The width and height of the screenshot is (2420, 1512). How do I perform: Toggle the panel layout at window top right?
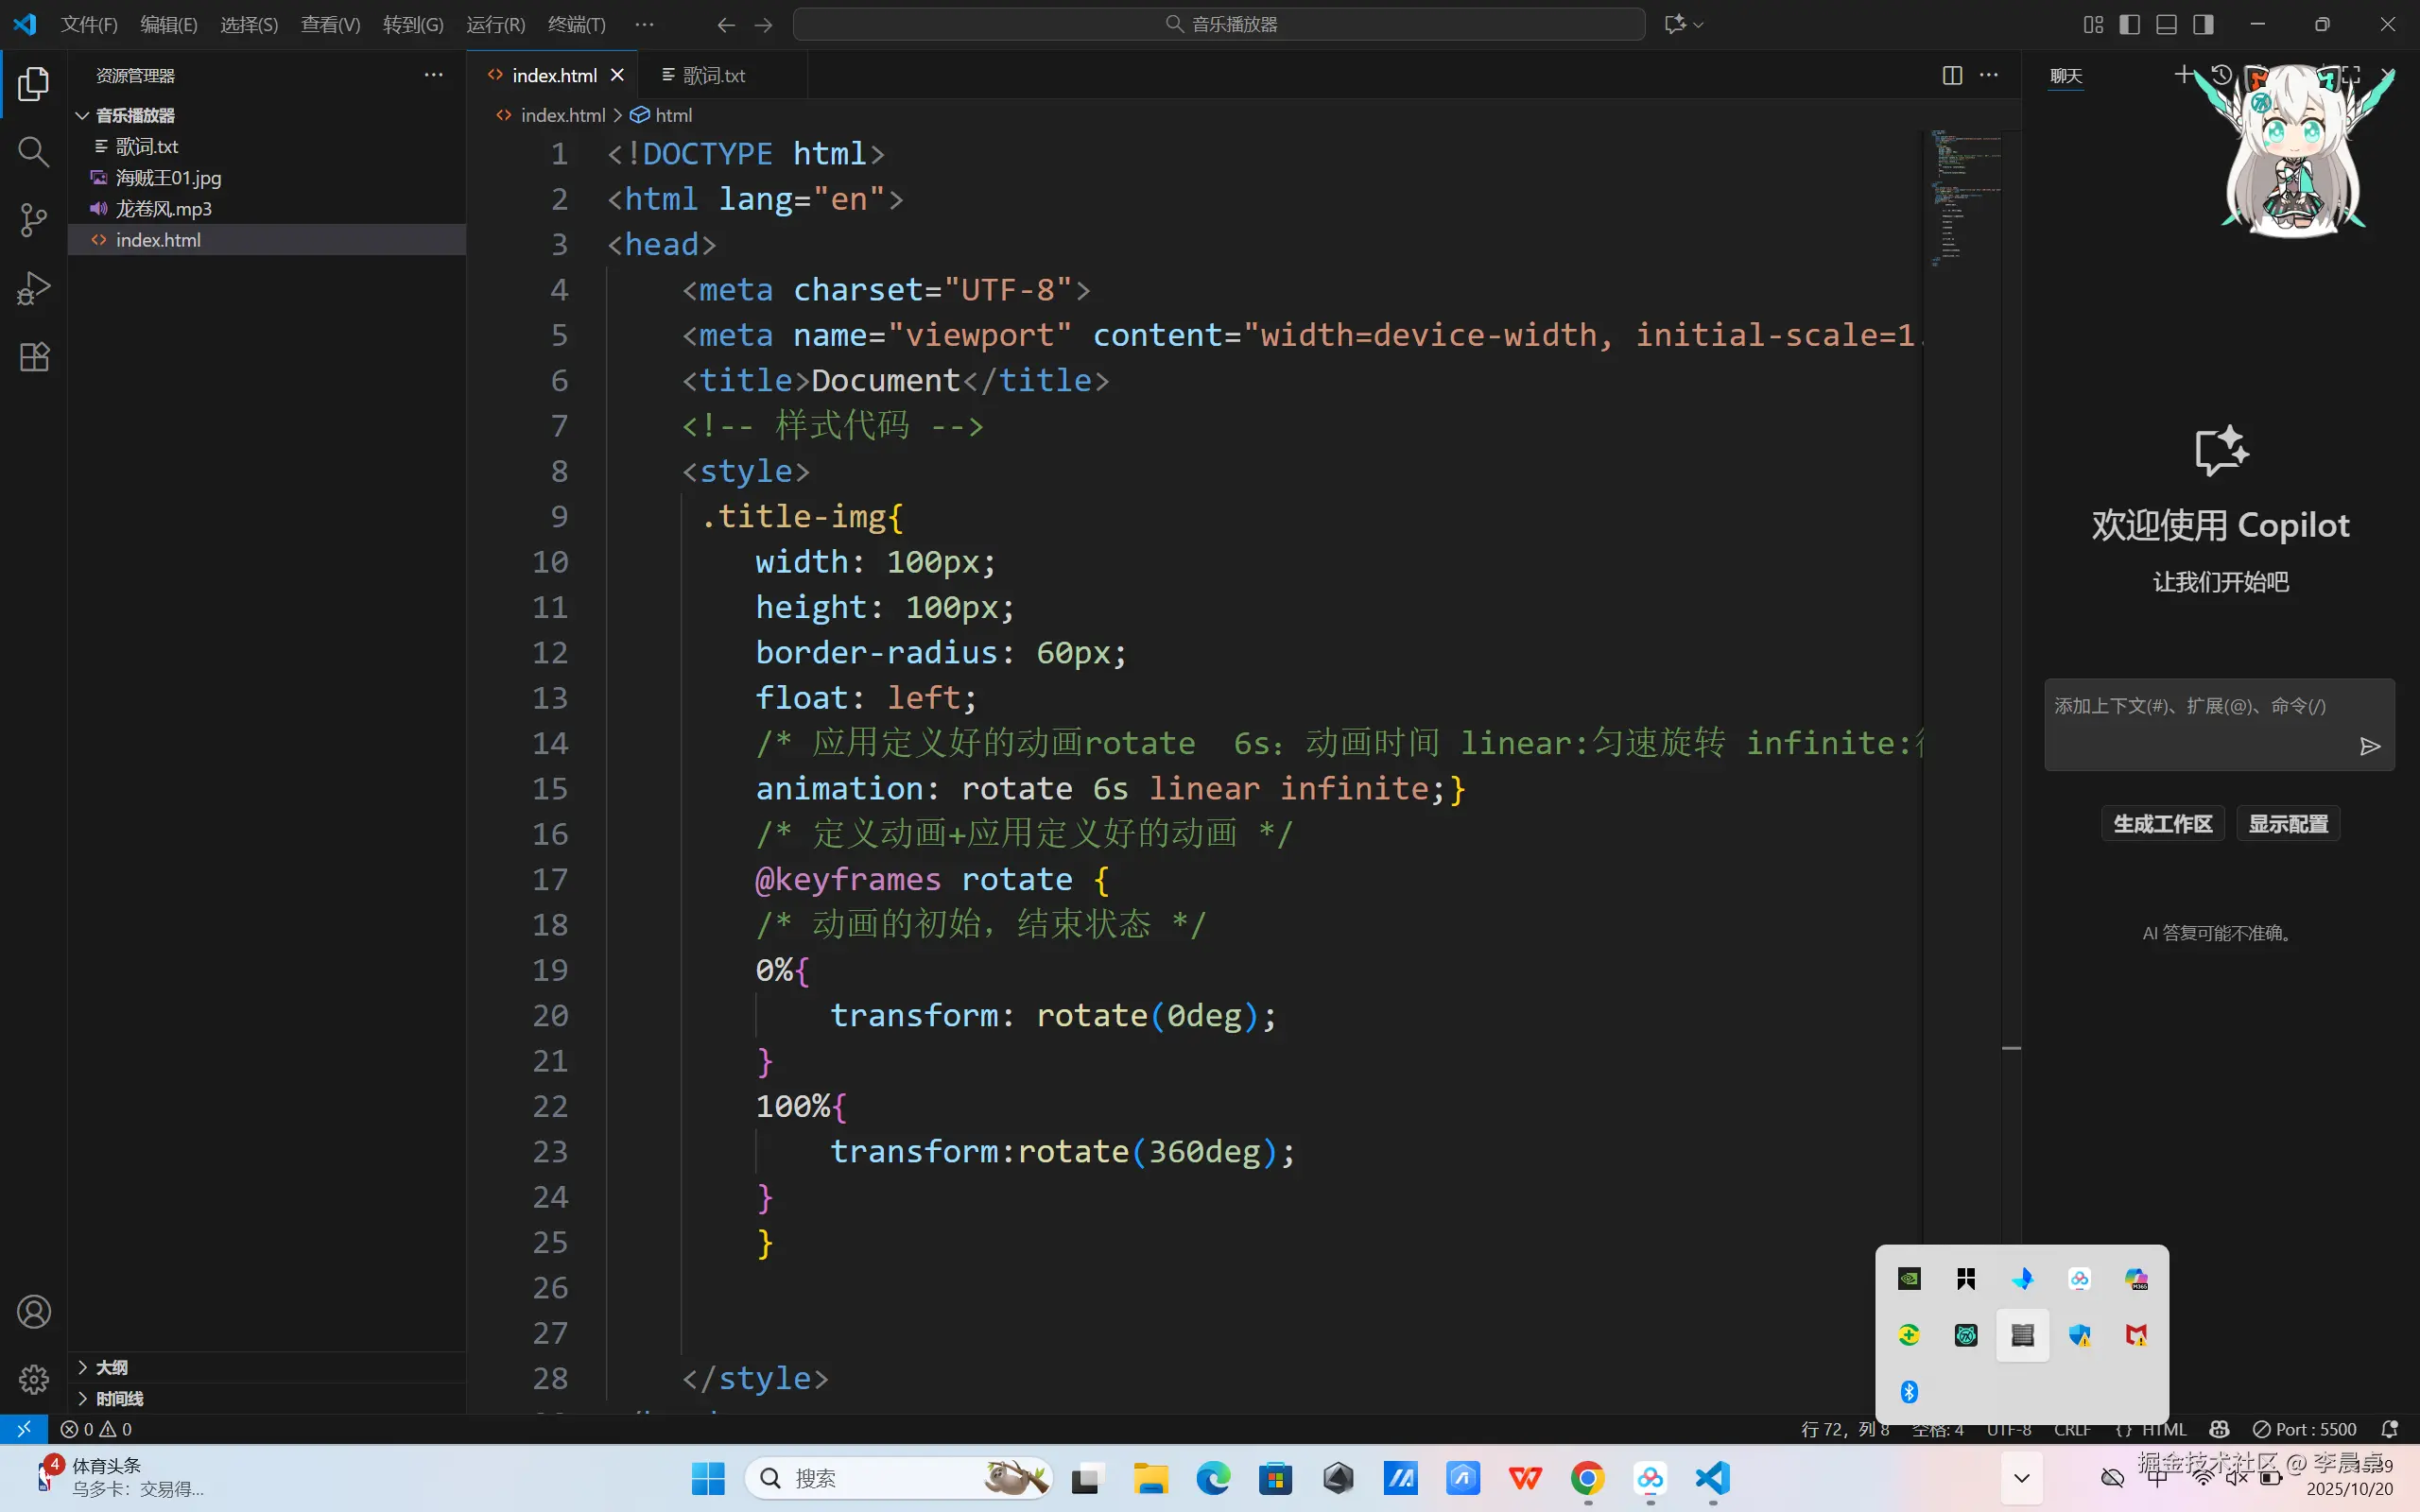(2166, 23)
